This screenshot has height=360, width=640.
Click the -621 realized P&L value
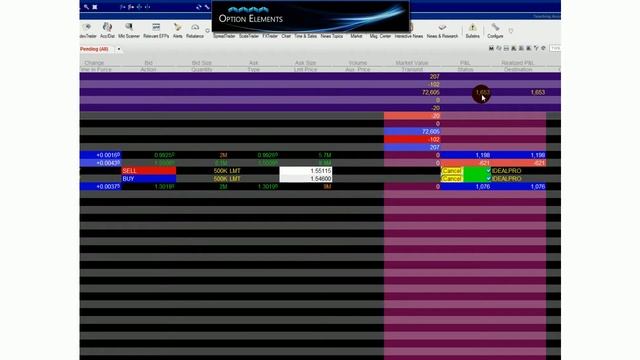[540, 163]
